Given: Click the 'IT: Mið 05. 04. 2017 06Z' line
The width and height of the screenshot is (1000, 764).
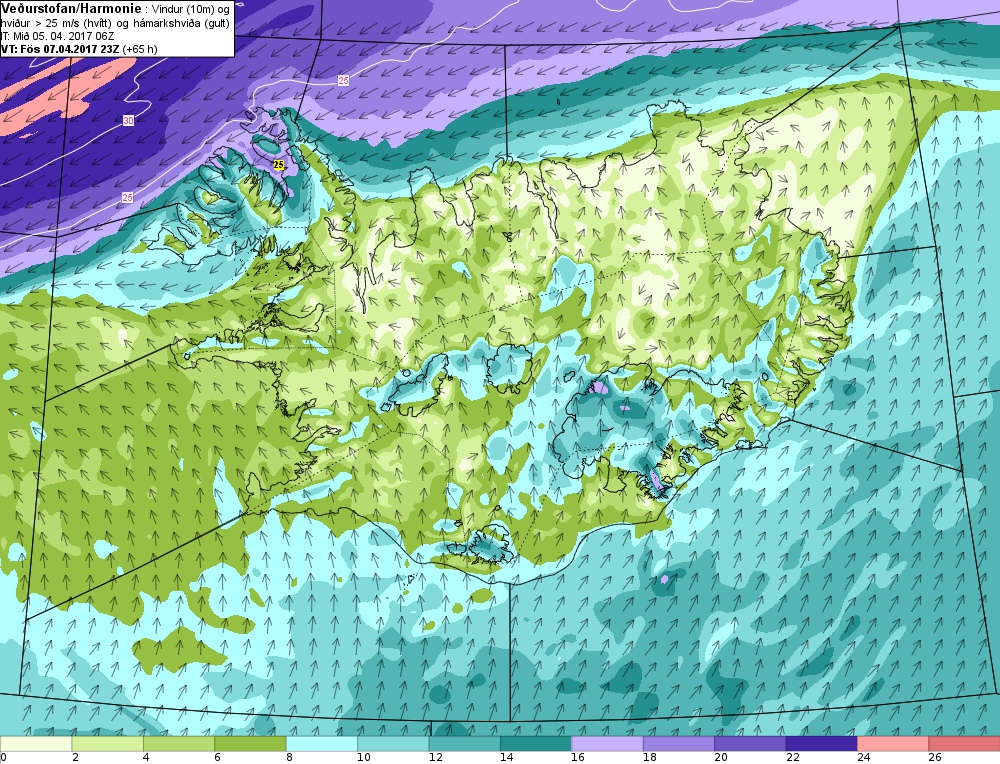Looking at the screenshot, I should point(58,36).
